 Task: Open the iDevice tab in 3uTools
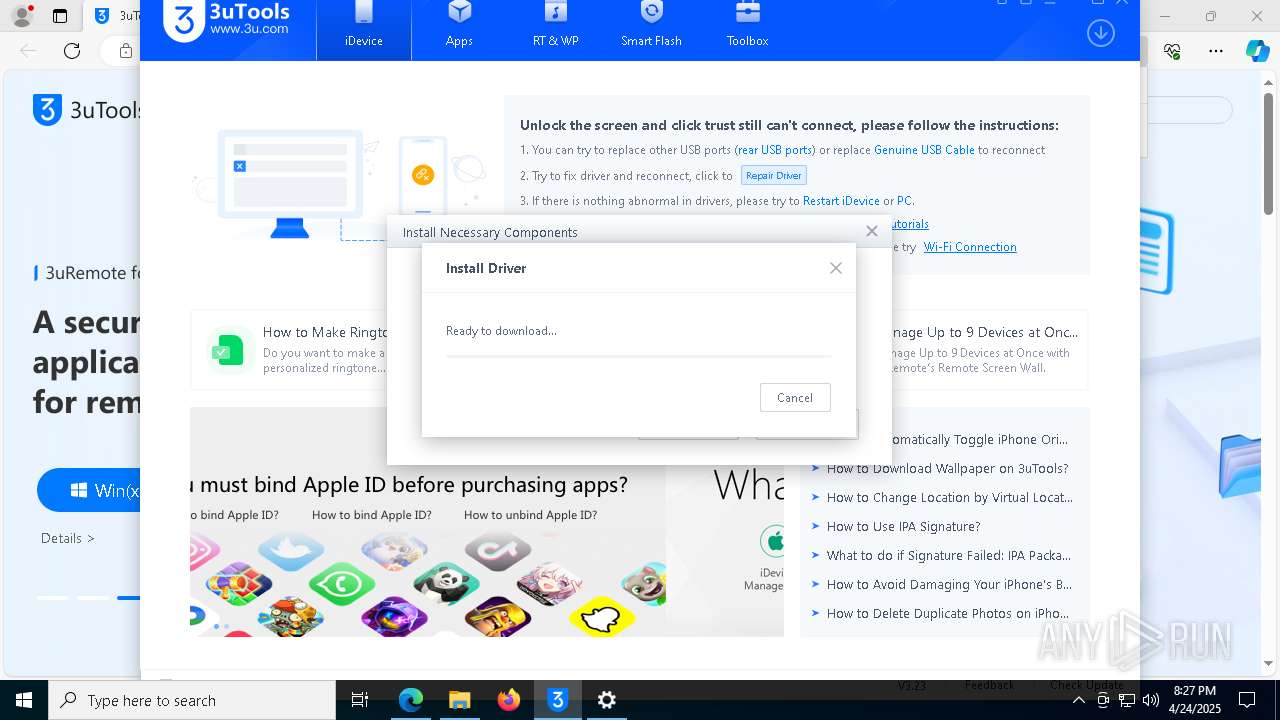364,29
